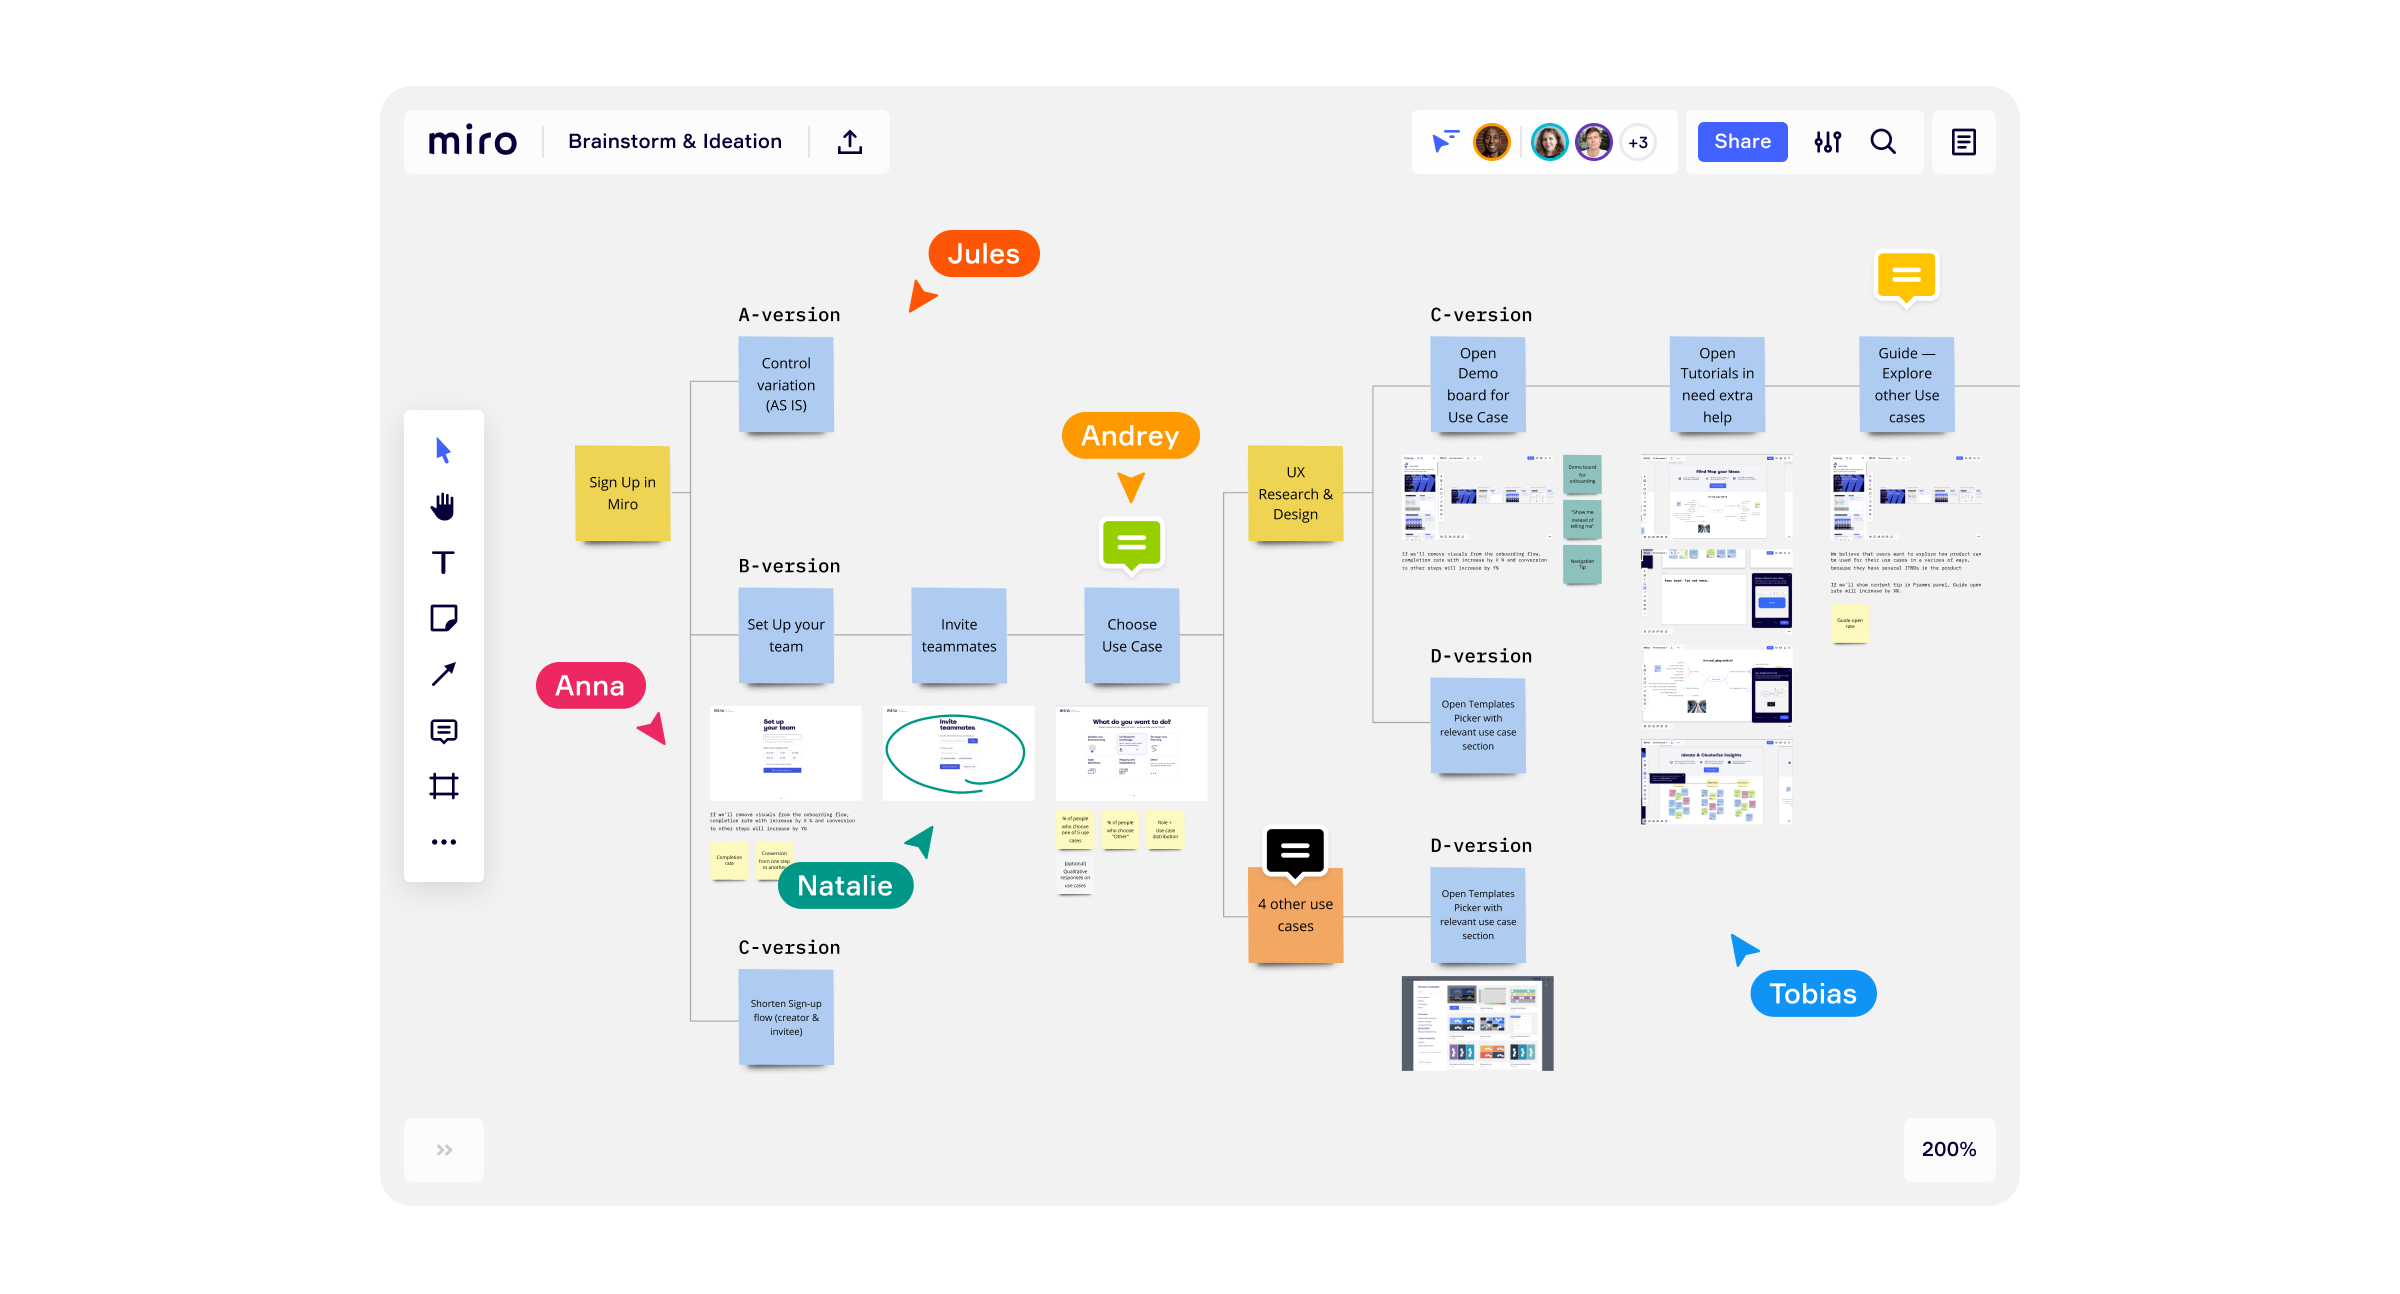Activate the hand pan tool

click(443, 507)
